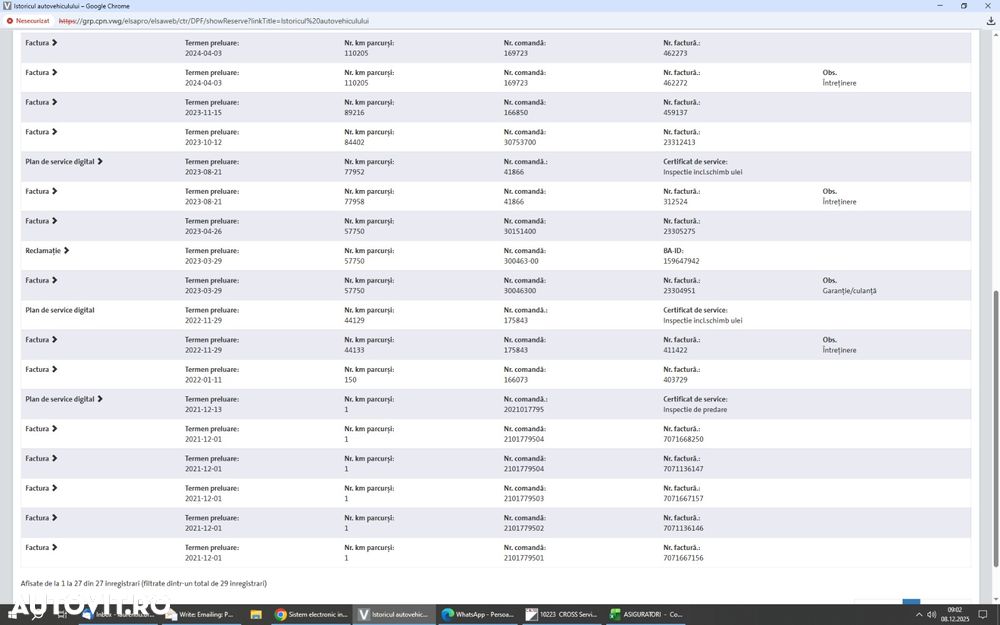Screen dimensions: 1000x625
Task: Select BA-ID value 159647942
Action: coord(681,261)
